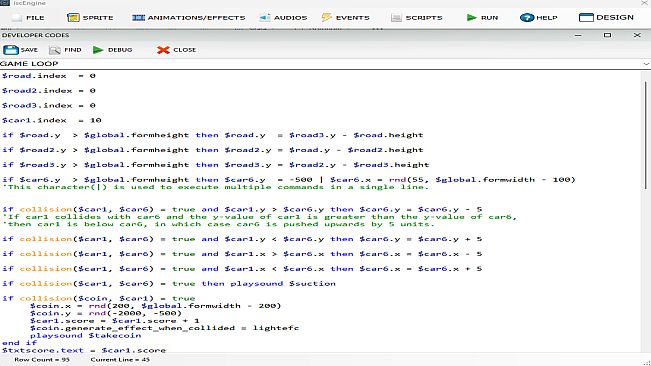Click the HELP label
Viewport: 651px width, 366px height.
click(x=547, y=18)
